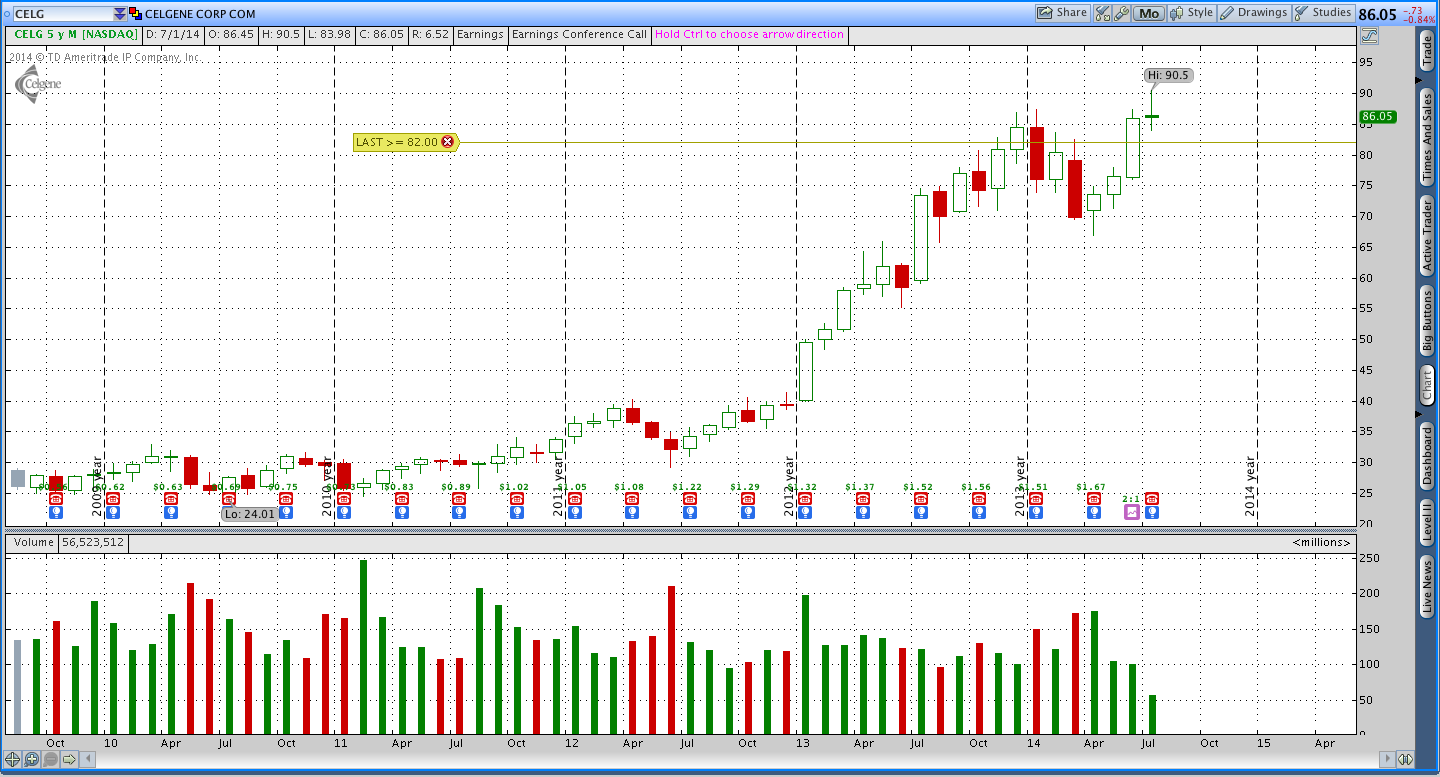Click the Hi: 90.5 price bubble
Viewport: 1440px width, 777px height.
pos(1168,75)
